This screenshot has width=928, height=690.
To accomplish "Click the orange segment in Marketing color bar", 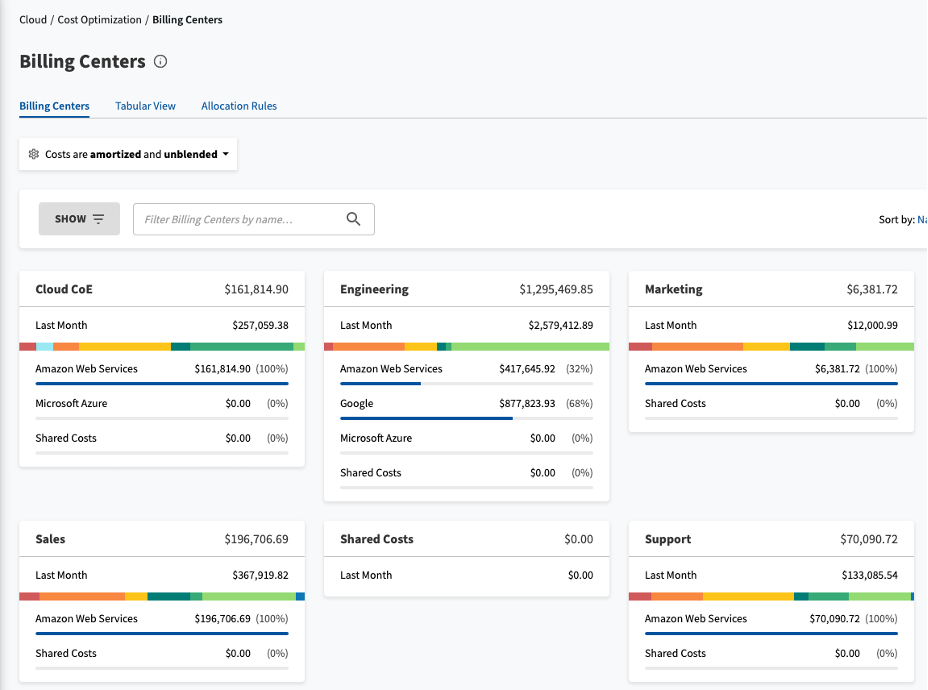I will point(697,347).
